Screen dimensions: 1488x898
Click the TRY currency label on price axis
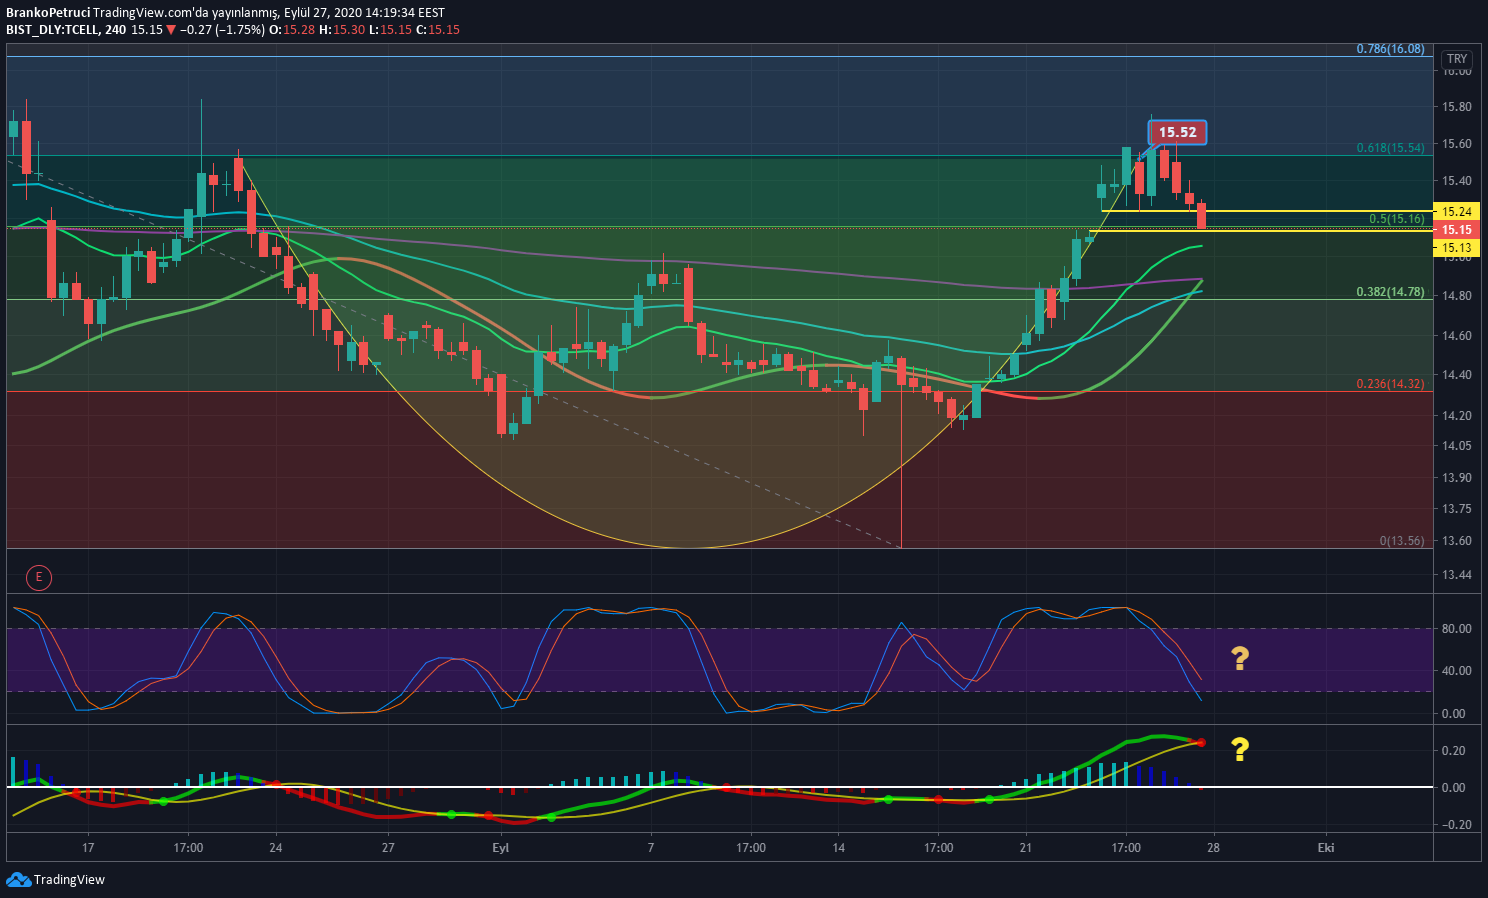[x=1457, y=59]
